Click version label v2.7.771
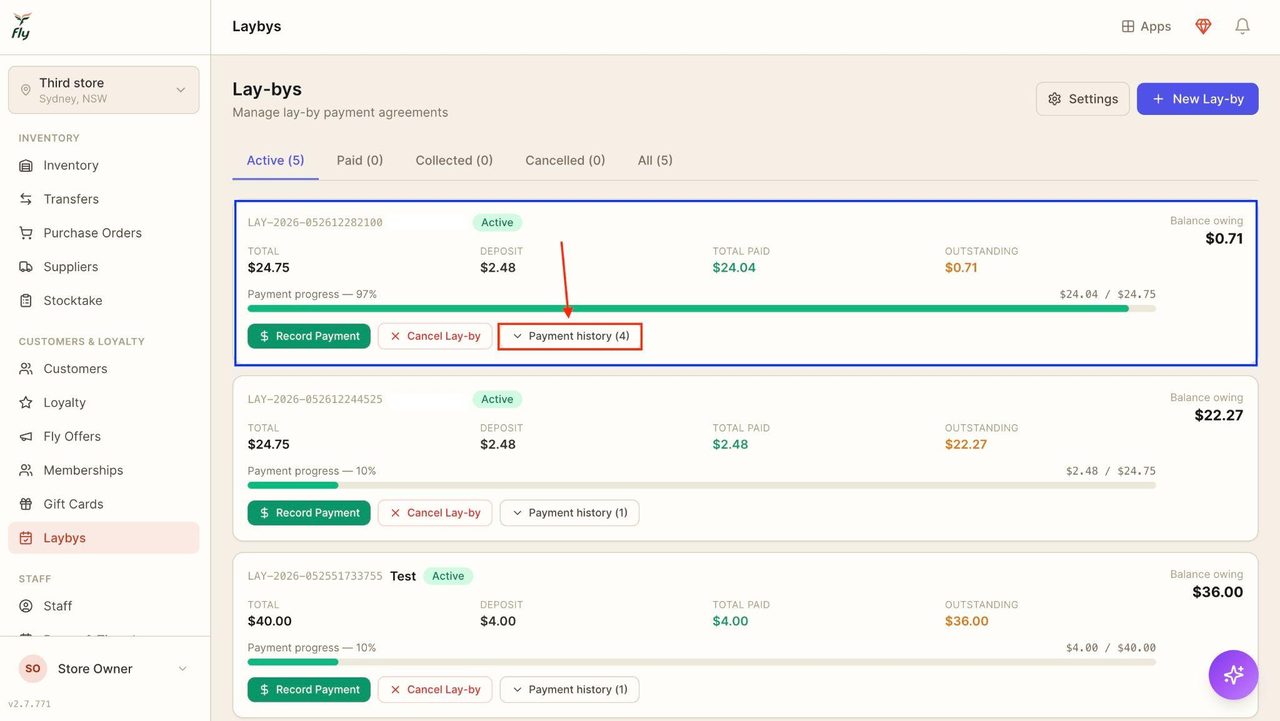 [x=30, y=704]
